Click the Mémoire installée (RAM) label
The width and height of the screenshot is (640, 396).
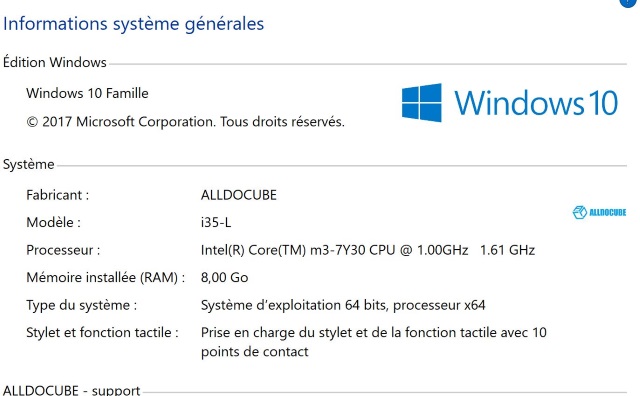(x=106, y=278)
